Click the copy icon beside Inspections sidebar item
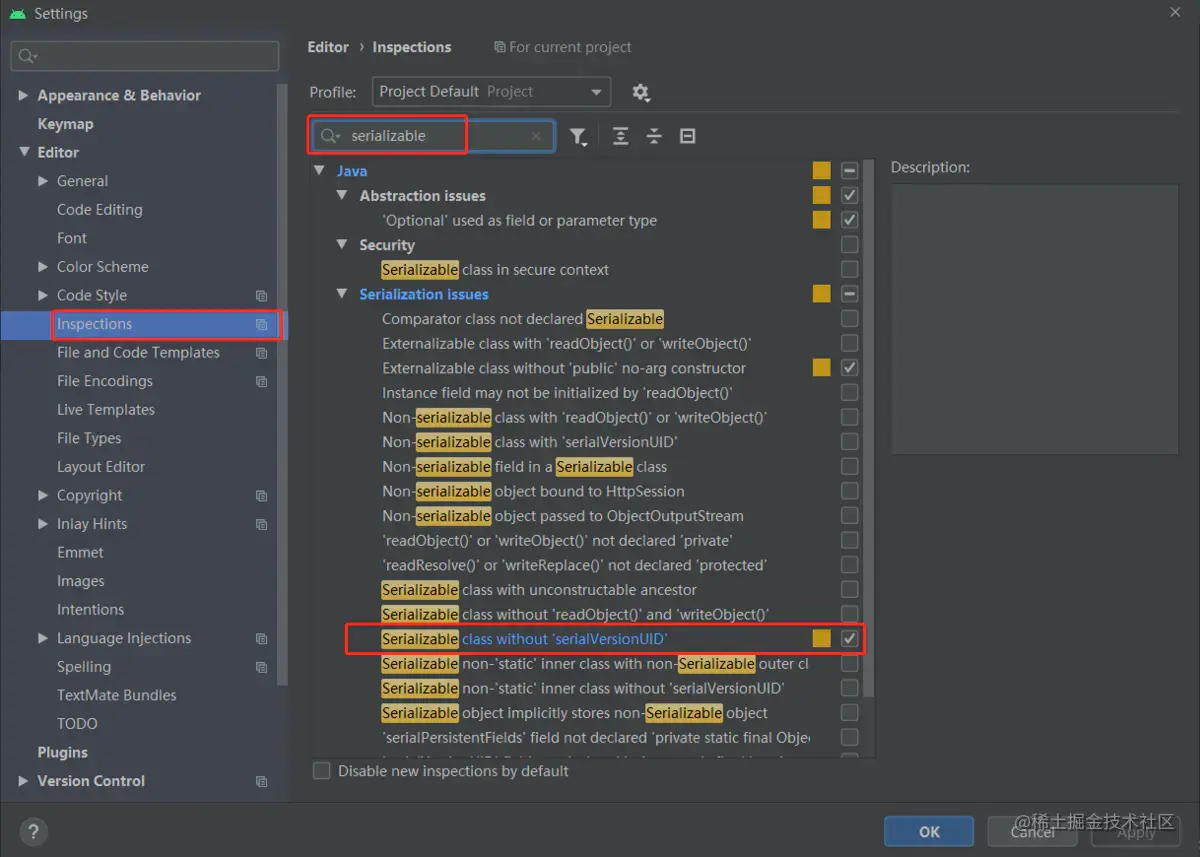This screenshot has height=857, width=1200. click(x=261, y=324)
